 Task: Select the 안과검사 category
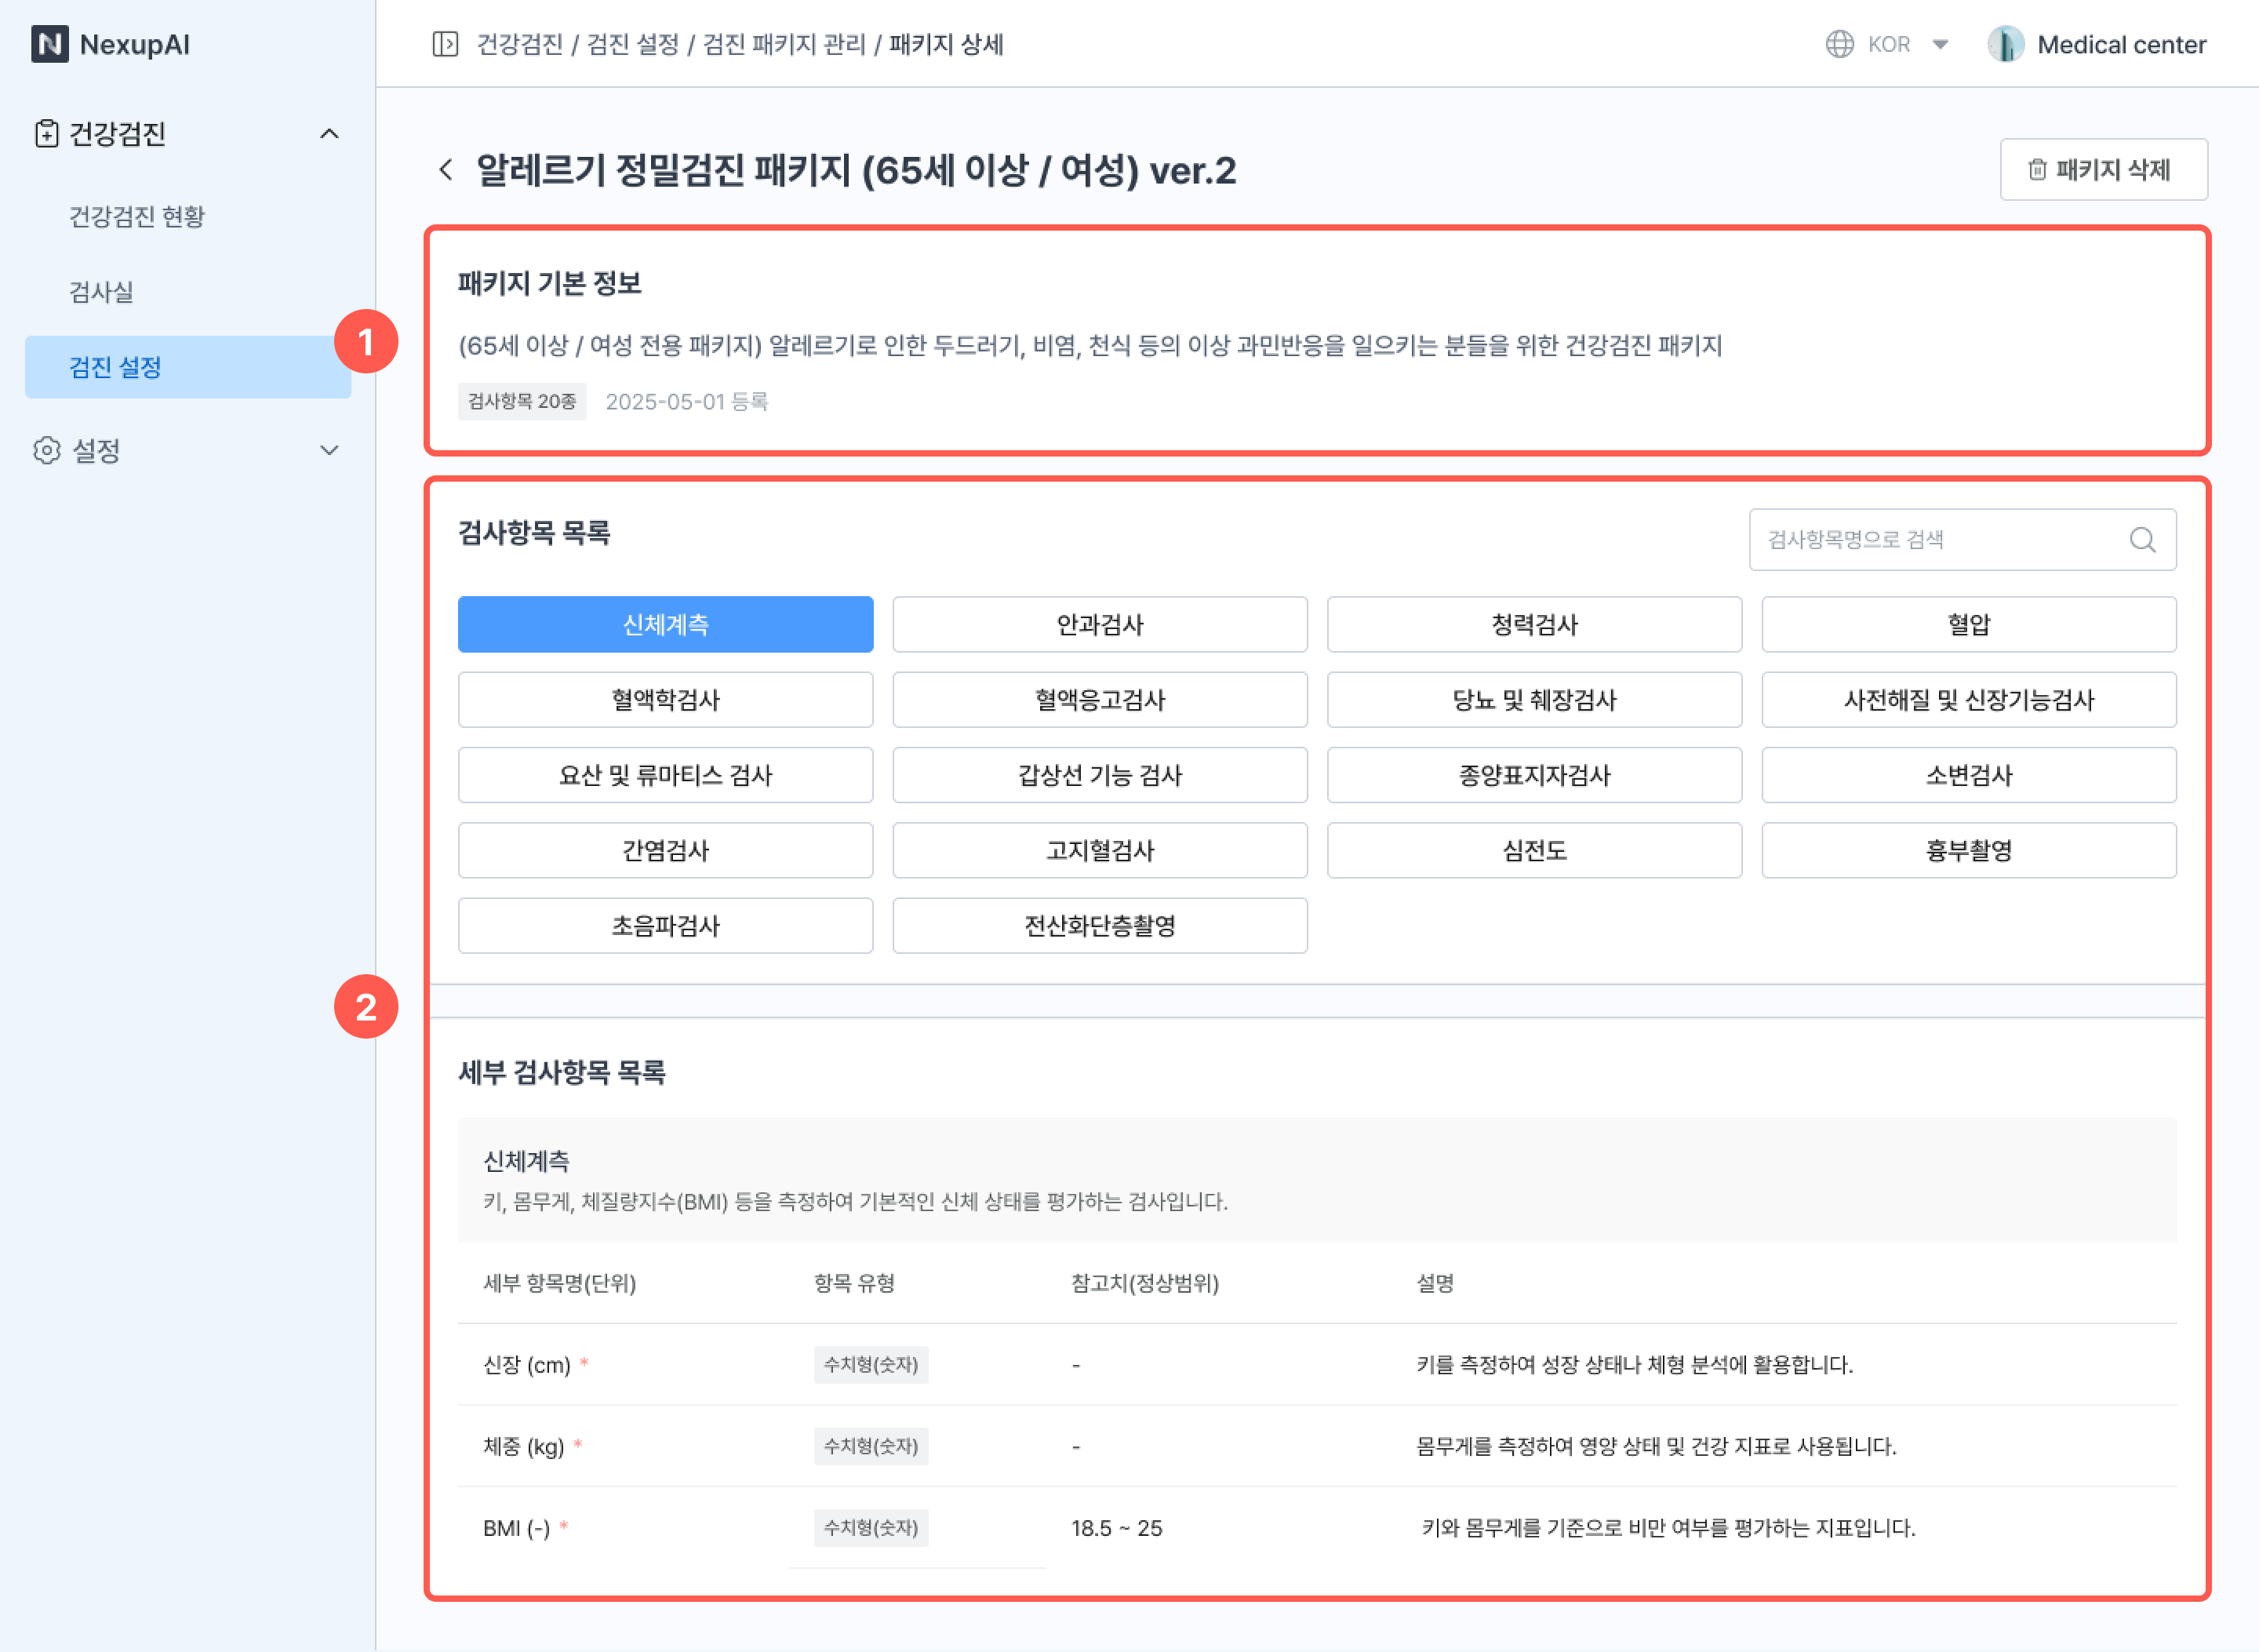pos(1099,625)
